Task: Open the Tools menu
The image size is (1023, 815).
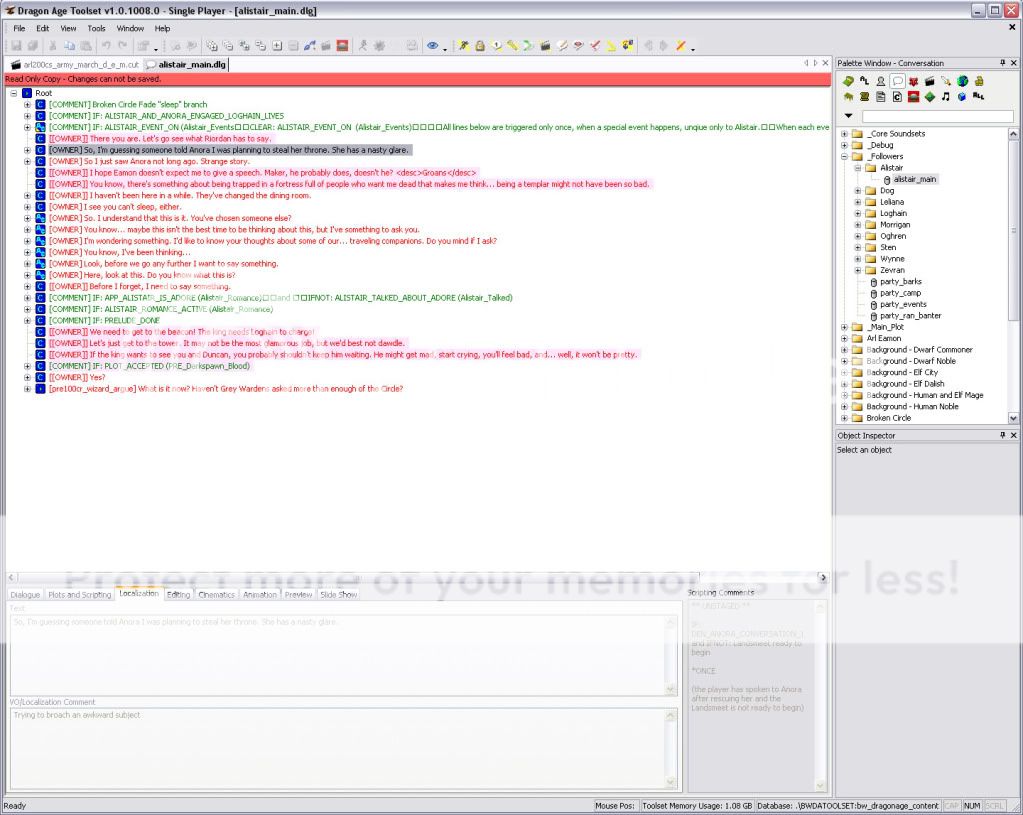Action: click(96, 28)
